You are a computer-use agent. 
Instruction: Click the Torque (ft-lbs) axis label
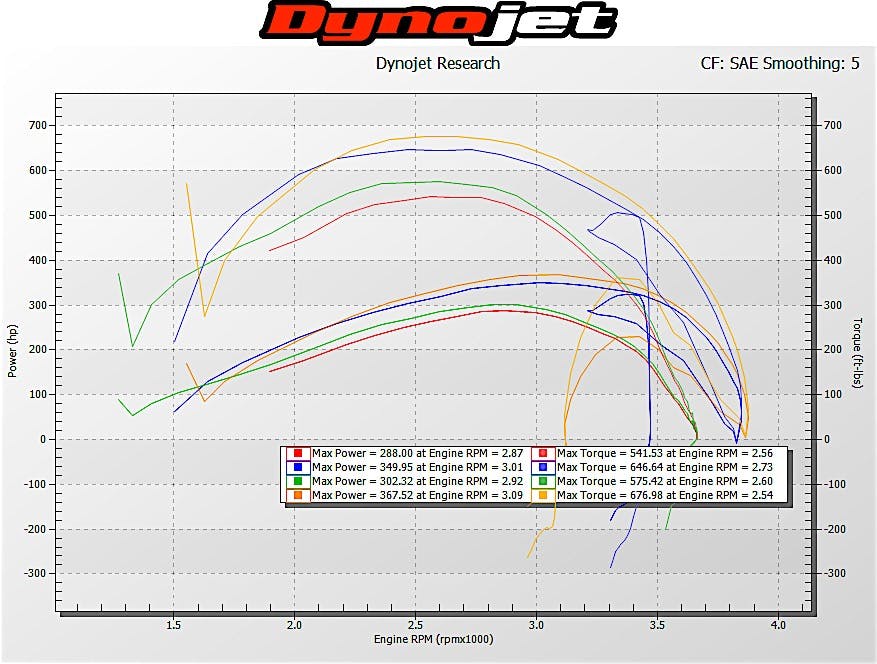[858, 351]
